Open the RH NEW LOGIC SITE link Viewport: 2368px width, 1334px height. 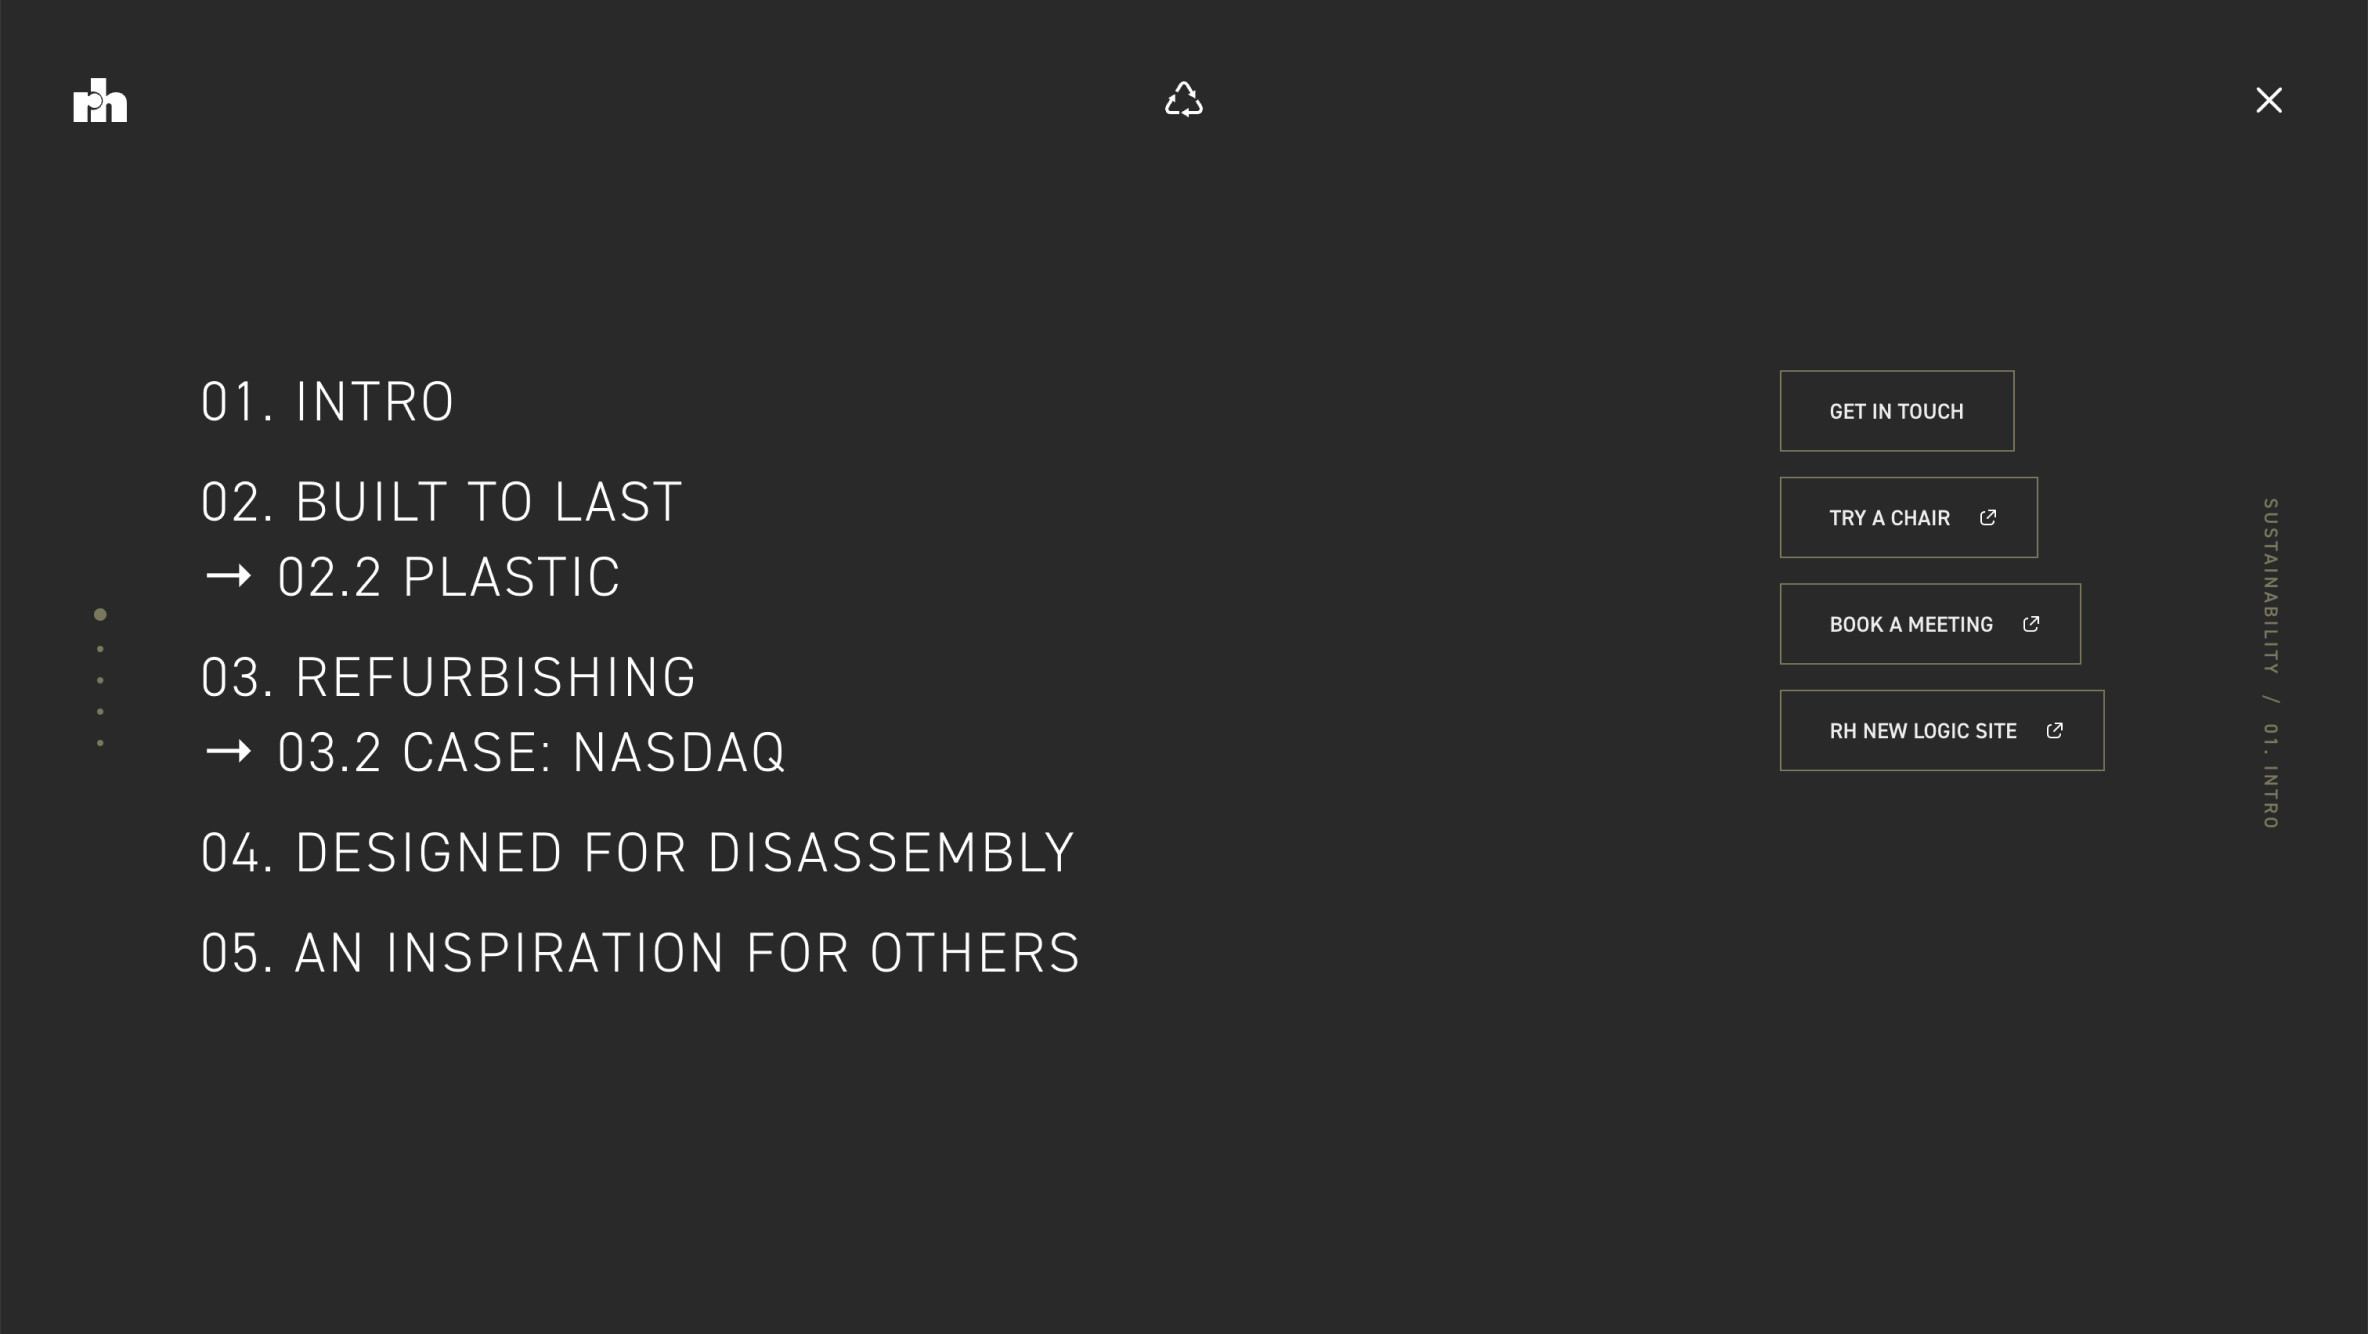1941,730
